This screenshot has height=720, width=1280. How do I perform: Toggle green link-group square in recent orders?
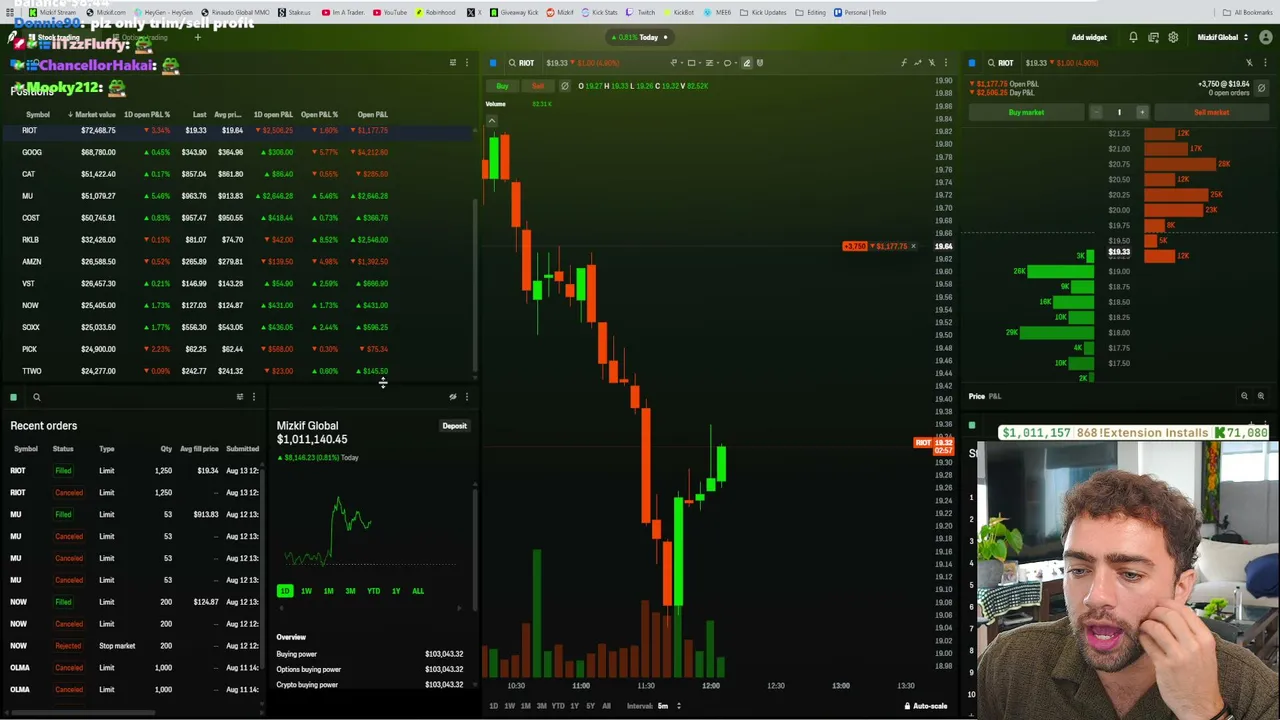pos(13,397)
